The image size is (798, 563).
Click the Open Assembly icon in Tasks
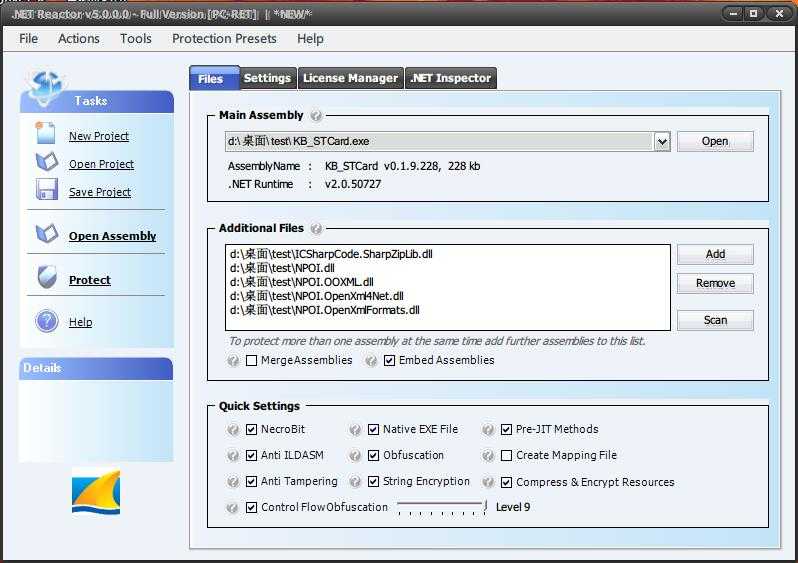coord(47,234)
